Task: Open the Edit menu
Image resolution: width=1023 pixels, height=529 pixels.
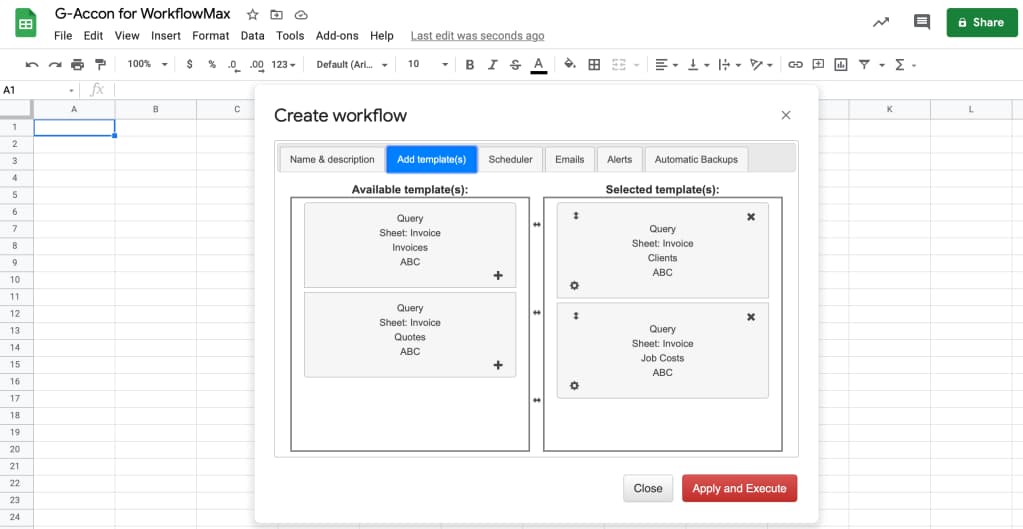Action: tap(93, 36)
